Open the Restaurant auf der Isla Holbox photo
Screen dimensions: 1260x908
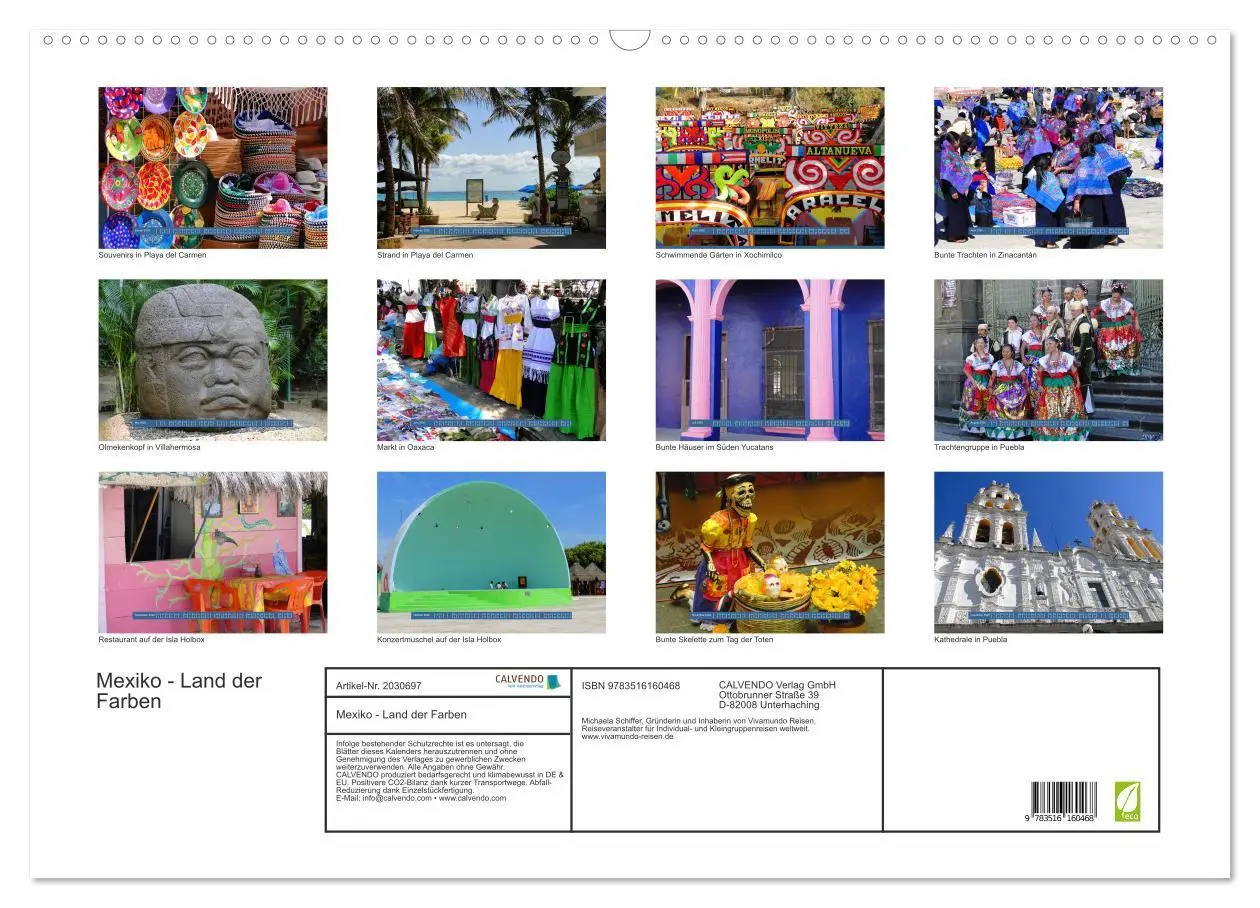213,553
